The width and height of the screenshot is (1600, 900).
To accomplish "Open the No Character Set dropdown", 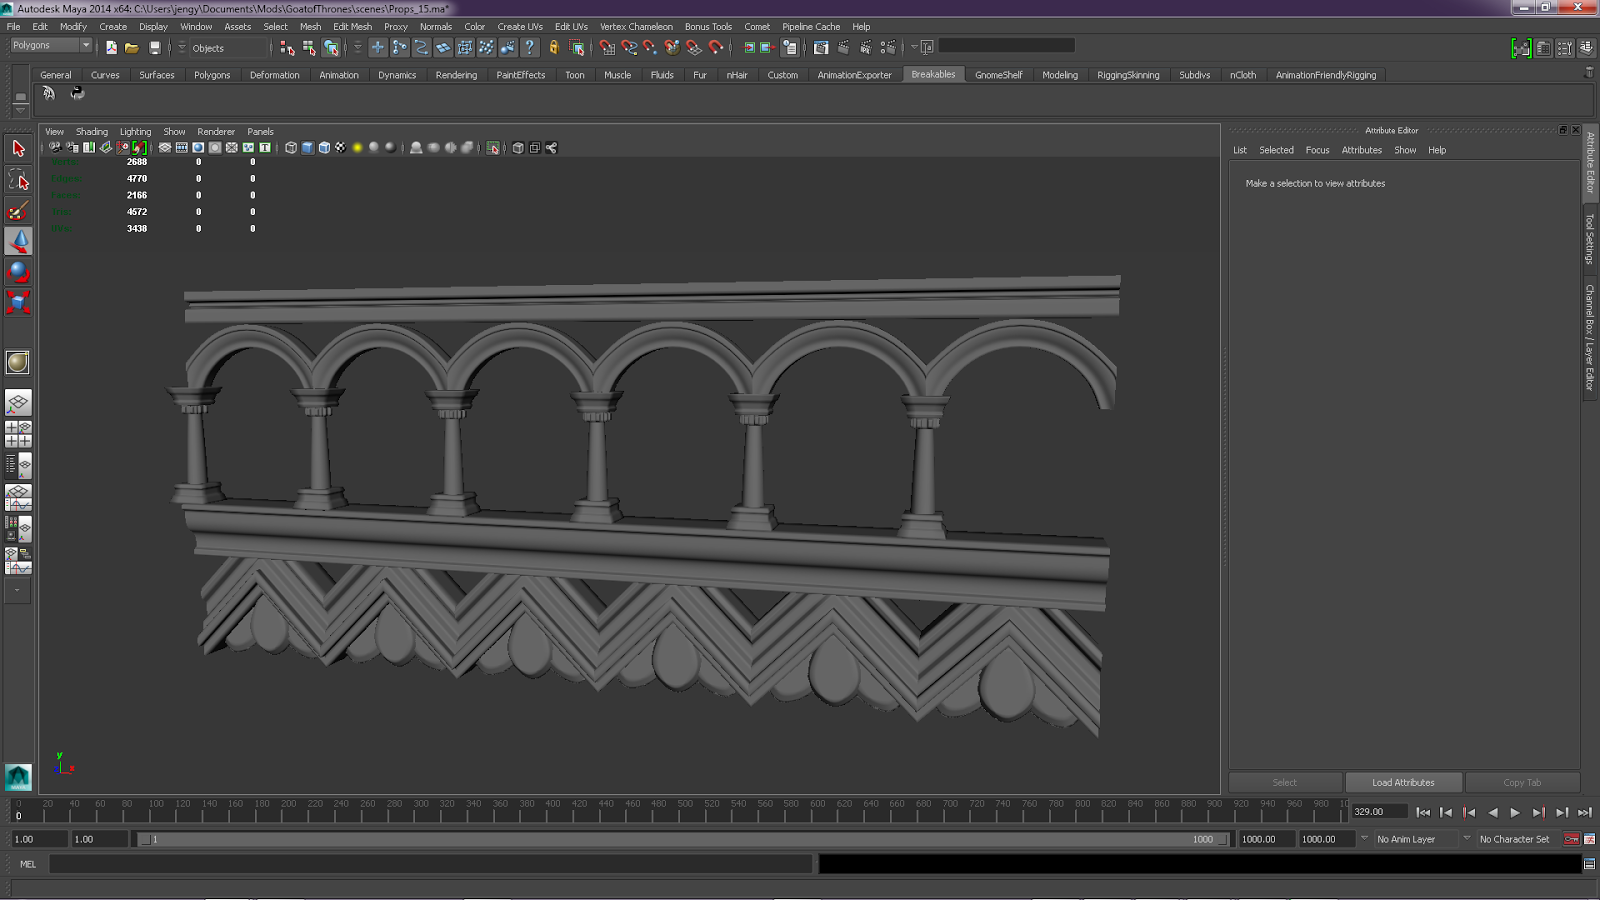I will (x=1467, y=839).
